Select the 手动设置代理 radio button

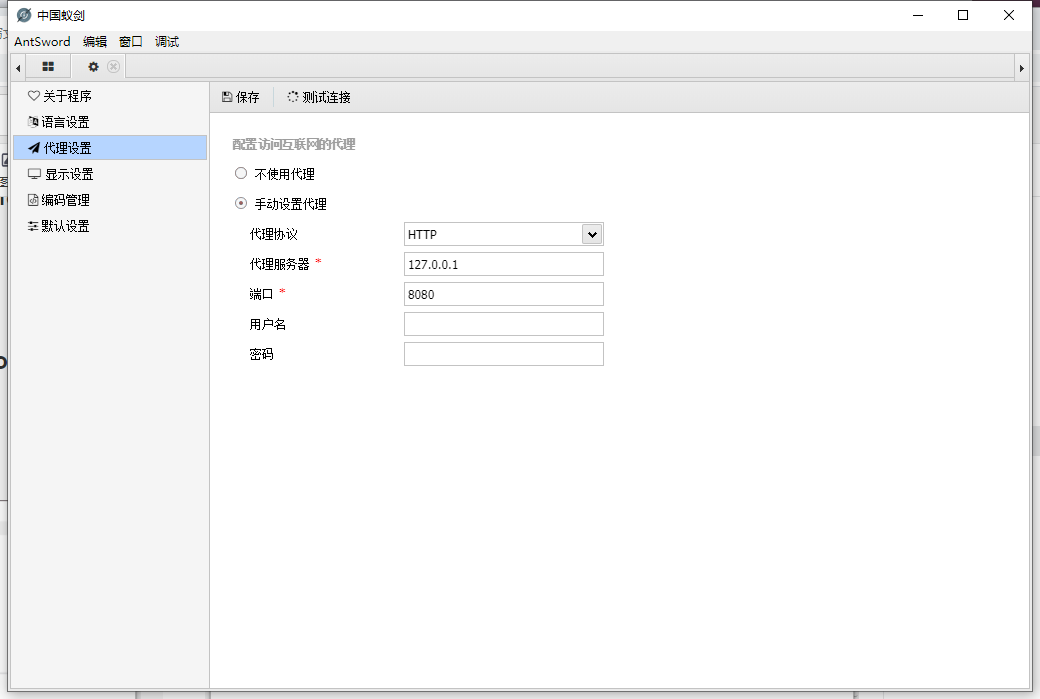click(x=241, y=203)
